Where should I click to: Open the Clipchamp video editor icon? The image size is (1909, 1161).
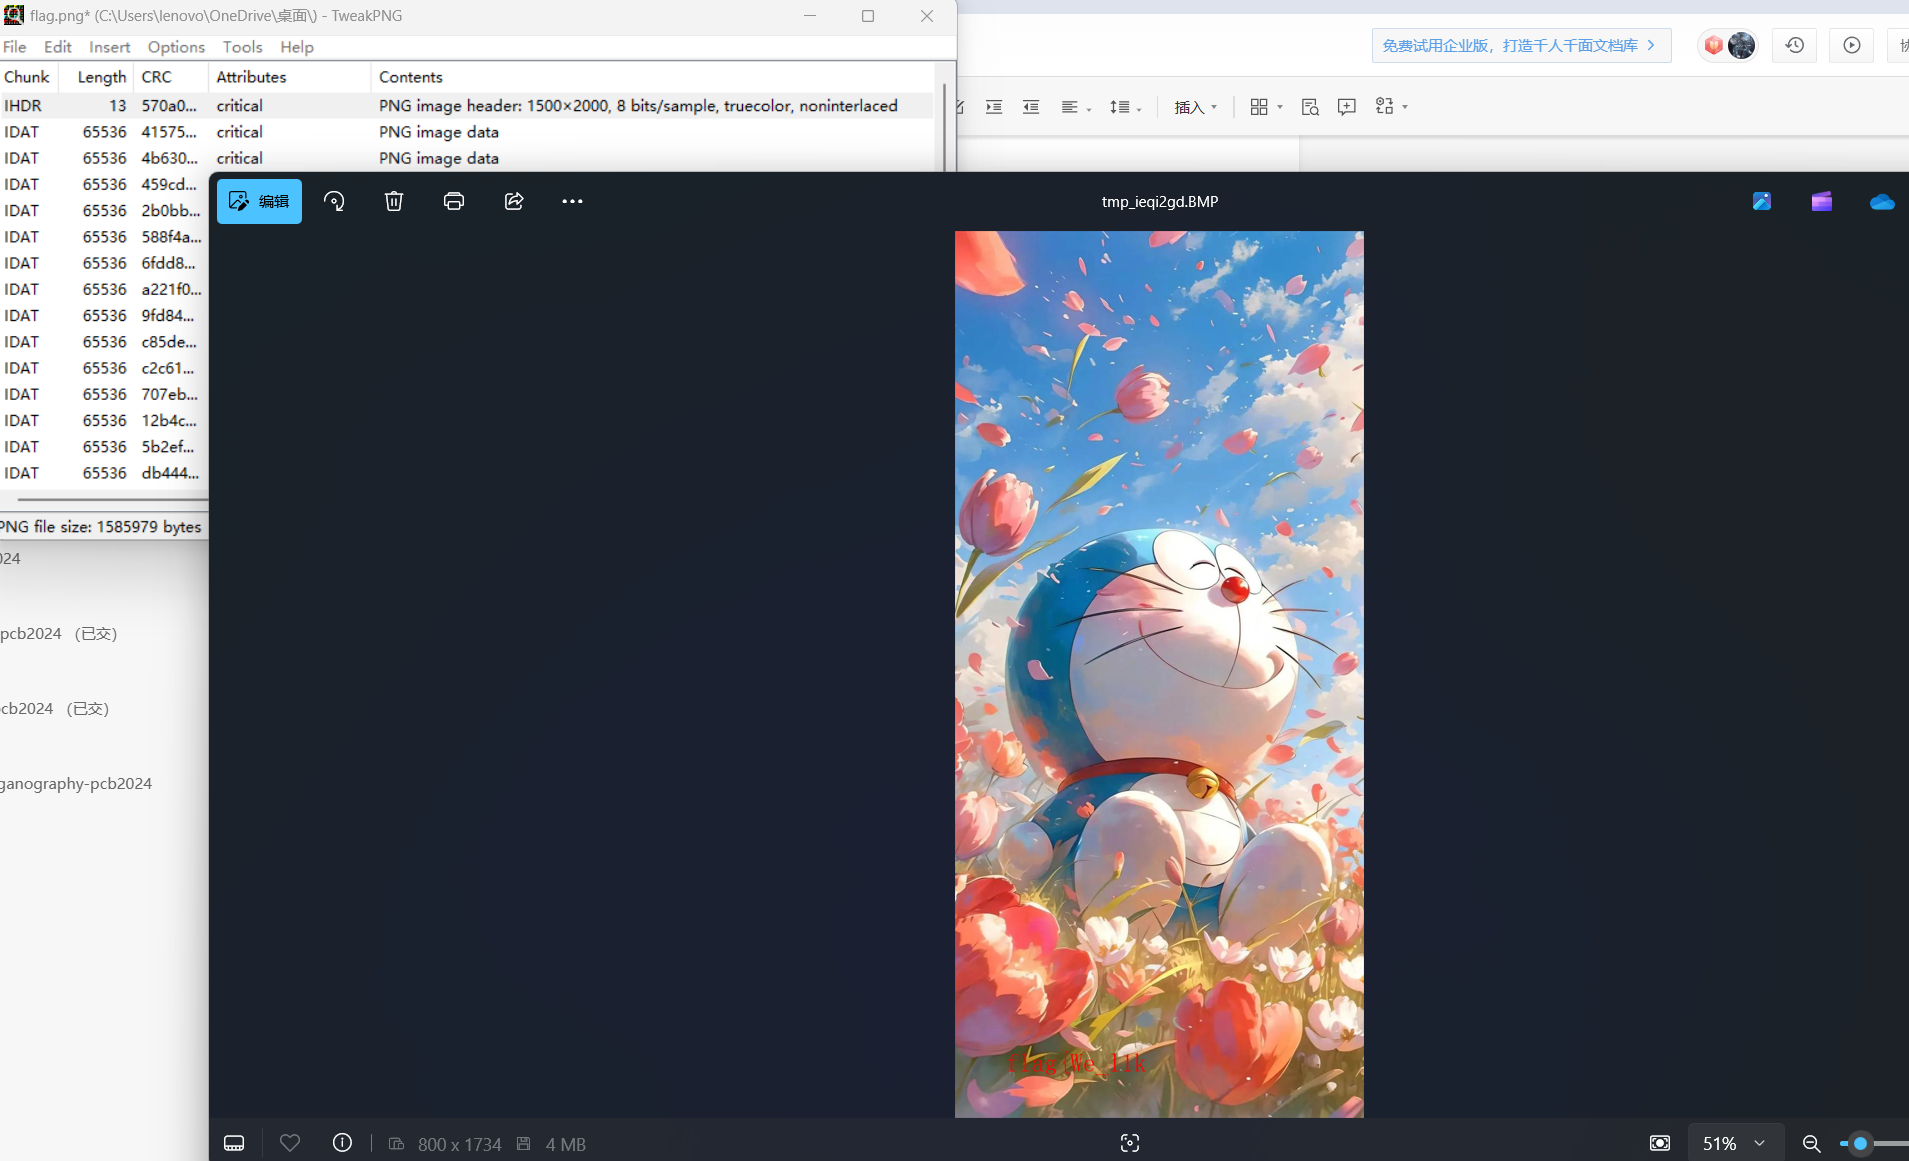pos(1822,201)
